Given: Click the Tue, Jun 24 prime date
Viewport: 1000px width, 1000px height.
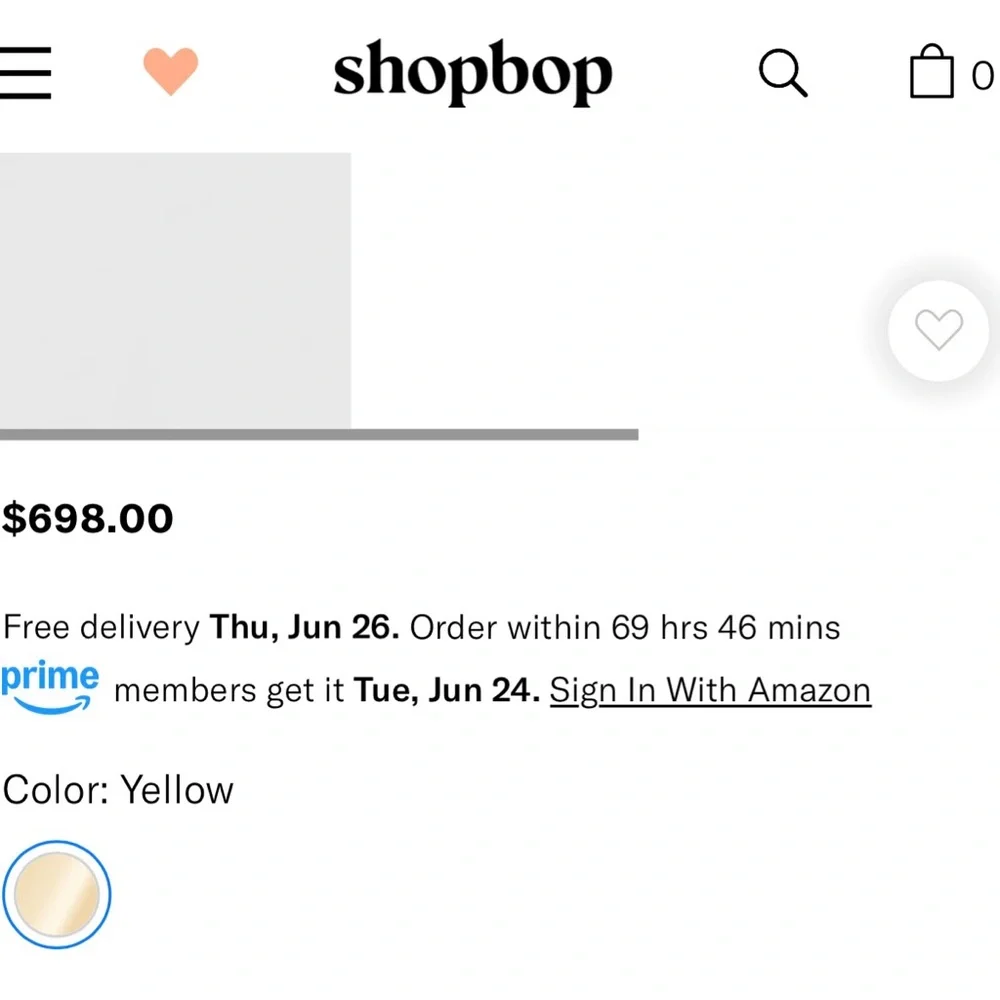Looking at the screenshot, I should coord(446,690).
